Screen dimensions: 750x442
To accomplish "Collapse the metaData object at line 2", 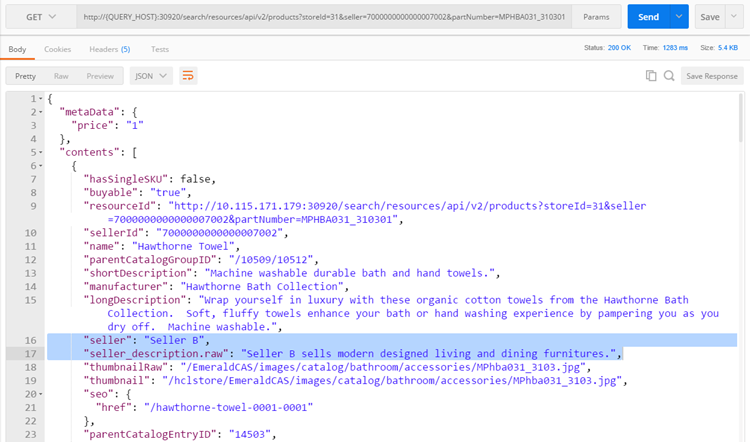I will coord(38,112).
